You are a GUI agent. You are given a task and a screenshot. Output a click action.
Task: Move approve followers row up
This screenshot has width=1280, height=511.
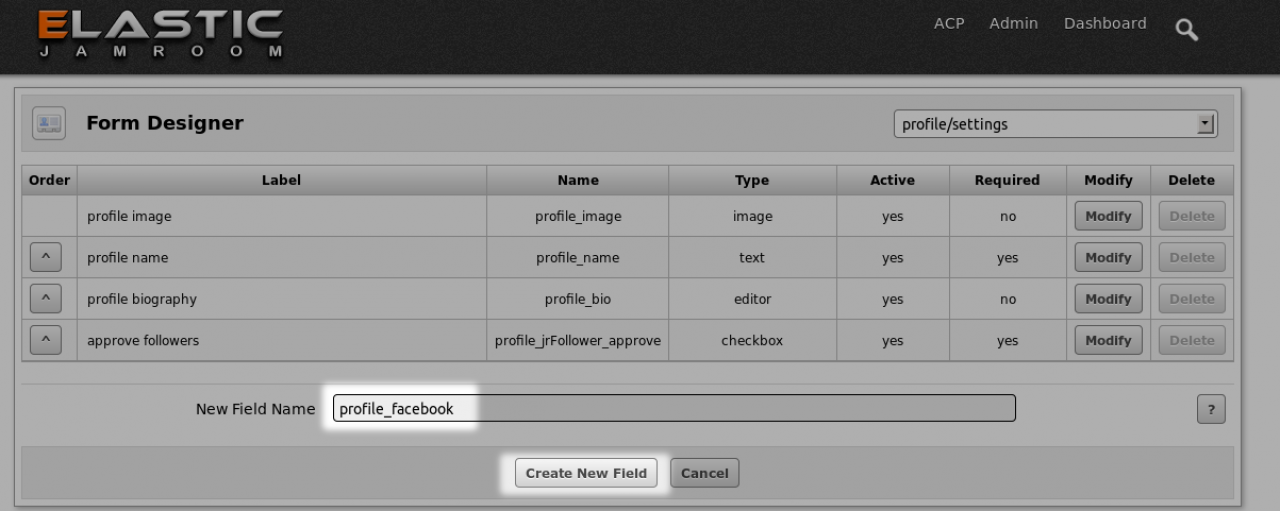tap(46, 340)
